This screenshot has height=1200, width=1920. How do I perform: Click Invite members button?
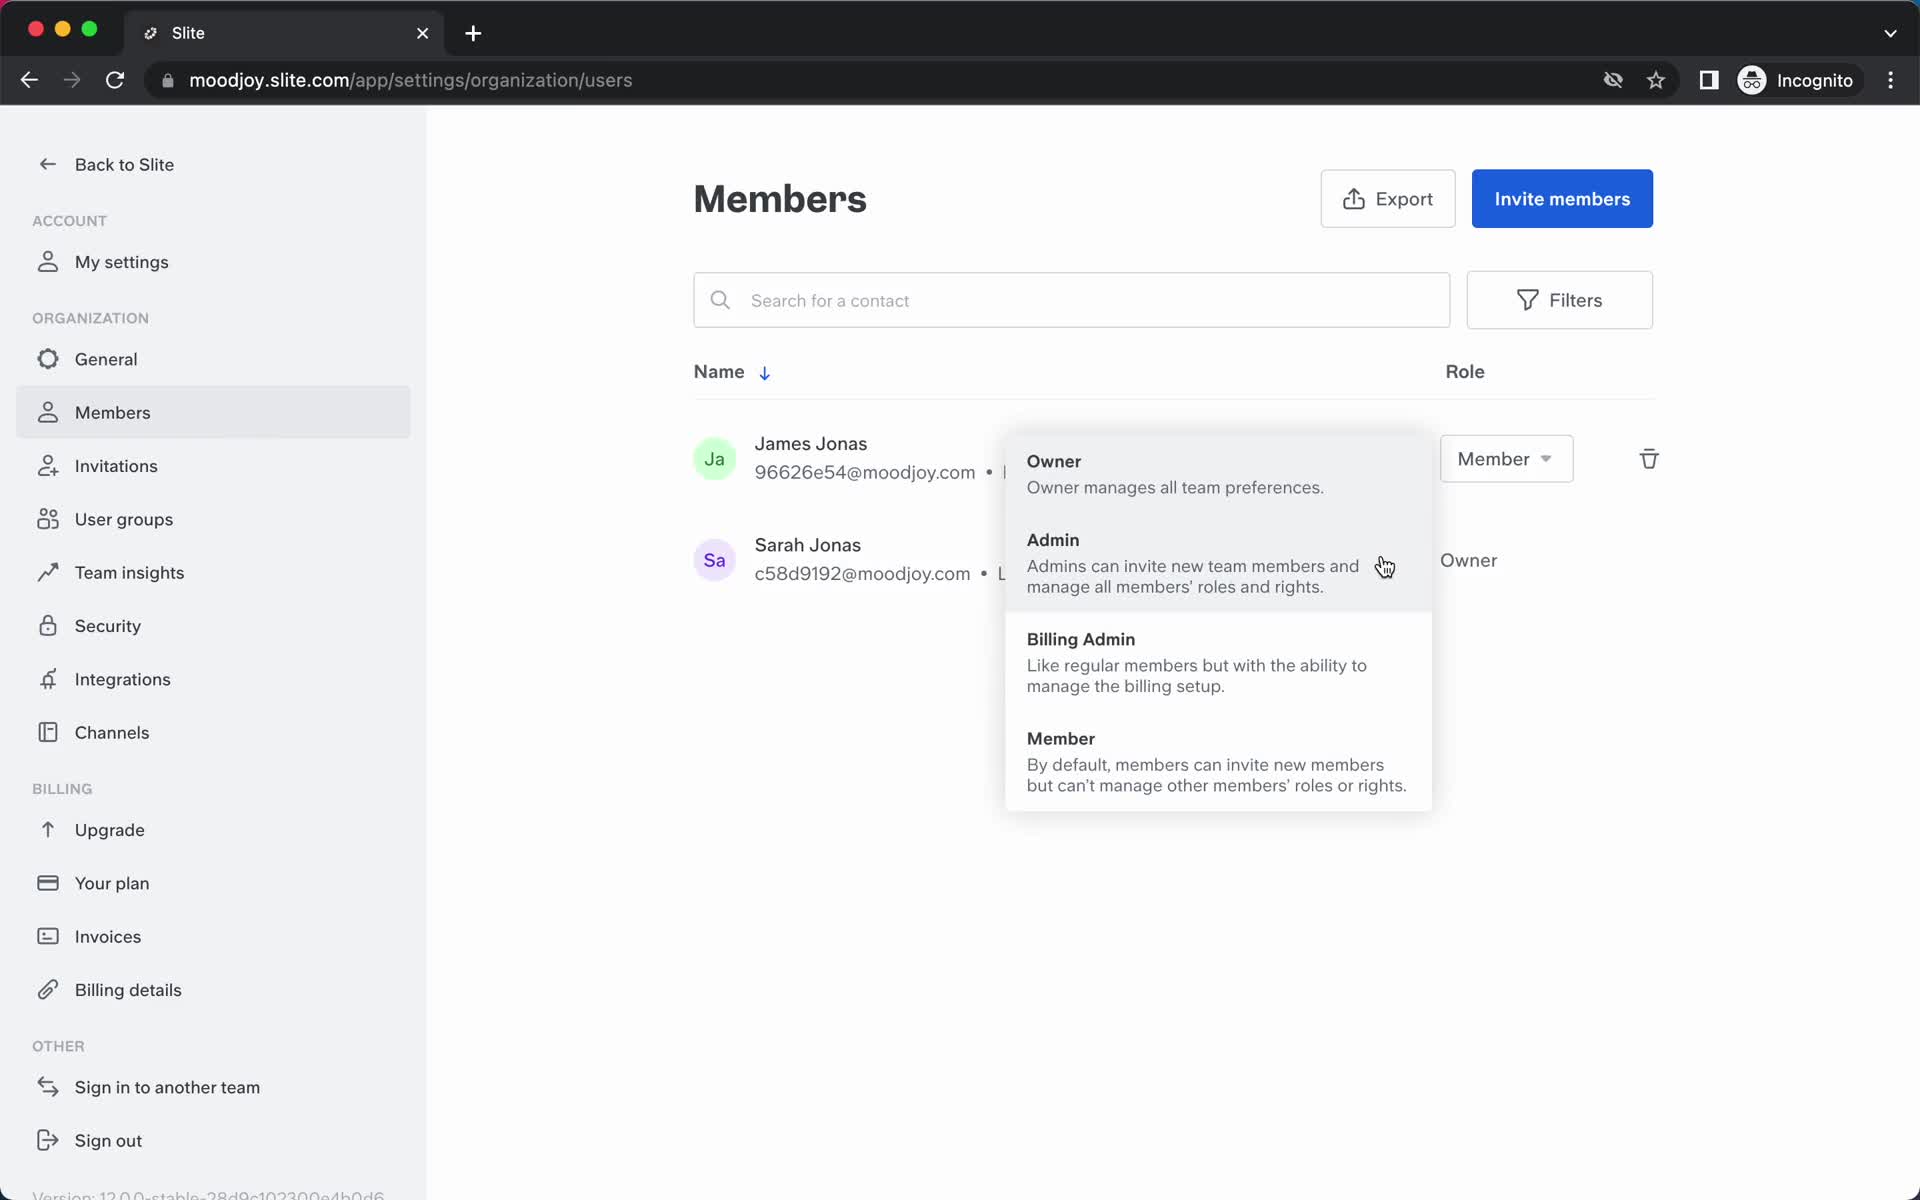click(1562, 198)
